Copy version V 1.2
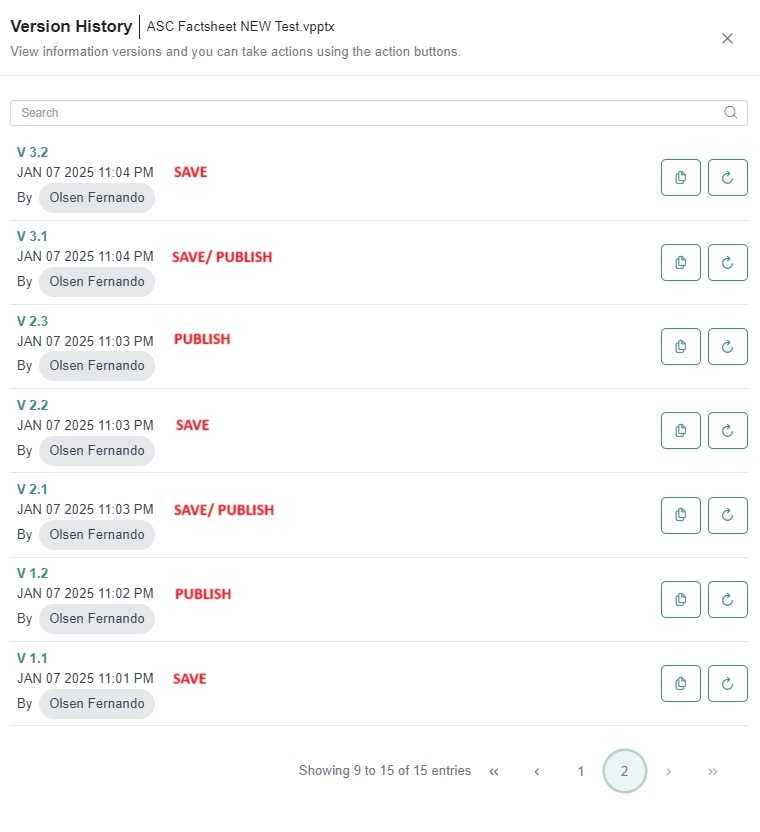This screenshot has width=760, height=832. (680, 600)
